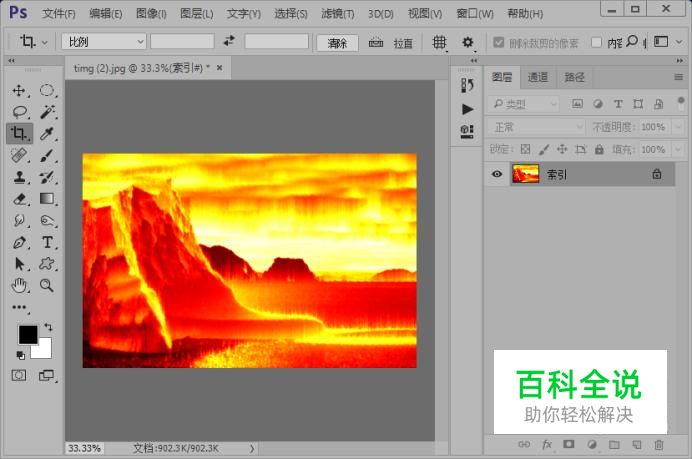Select the Lasso tool
The image size is (692, 459).
coord(19,112)
